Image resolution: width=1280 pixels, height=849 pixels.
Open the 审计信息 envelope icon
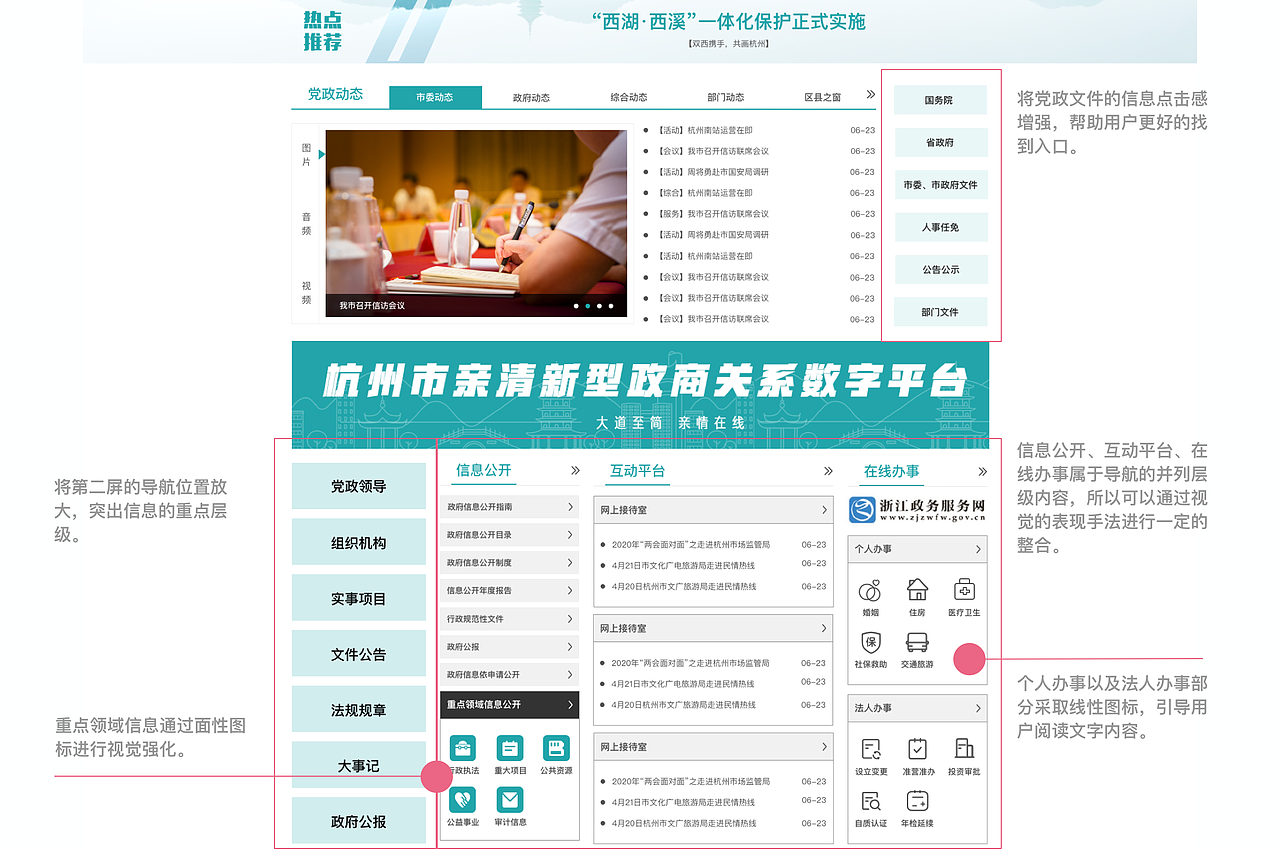point(510,800)
